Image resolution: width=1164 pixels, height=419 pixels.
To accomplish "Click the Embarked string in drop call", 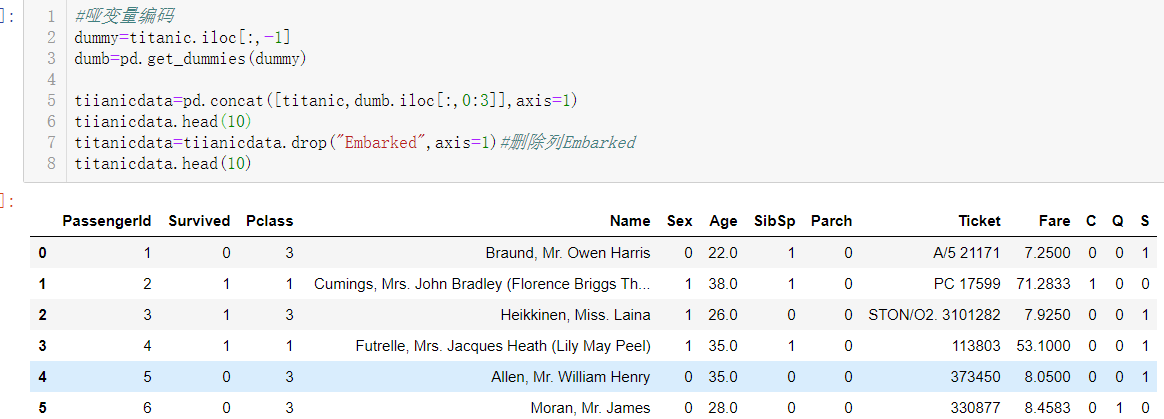I will tap(383, 142).
